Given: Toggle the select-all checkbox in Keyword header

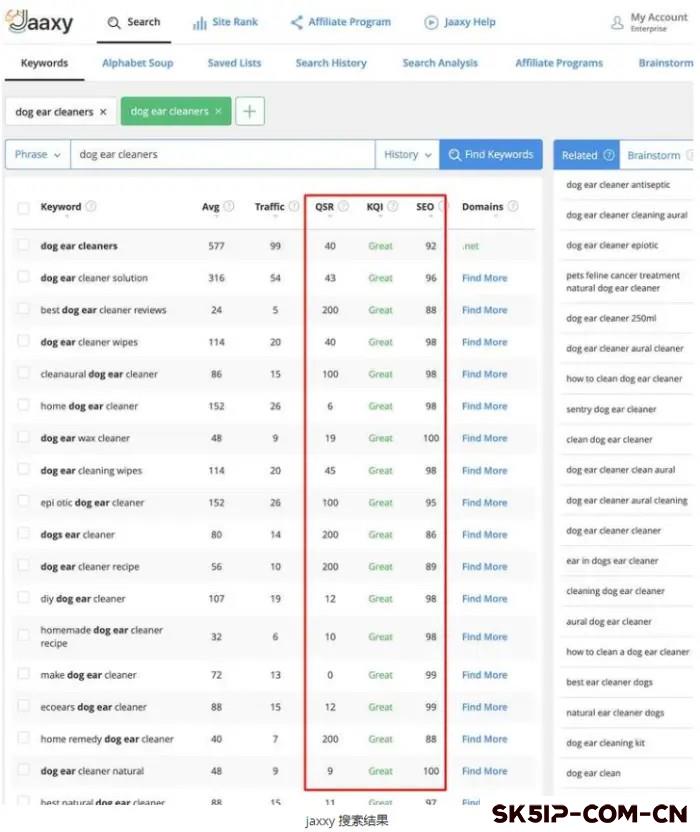Looking at the screenshot, I should click(x=23, y=207).
